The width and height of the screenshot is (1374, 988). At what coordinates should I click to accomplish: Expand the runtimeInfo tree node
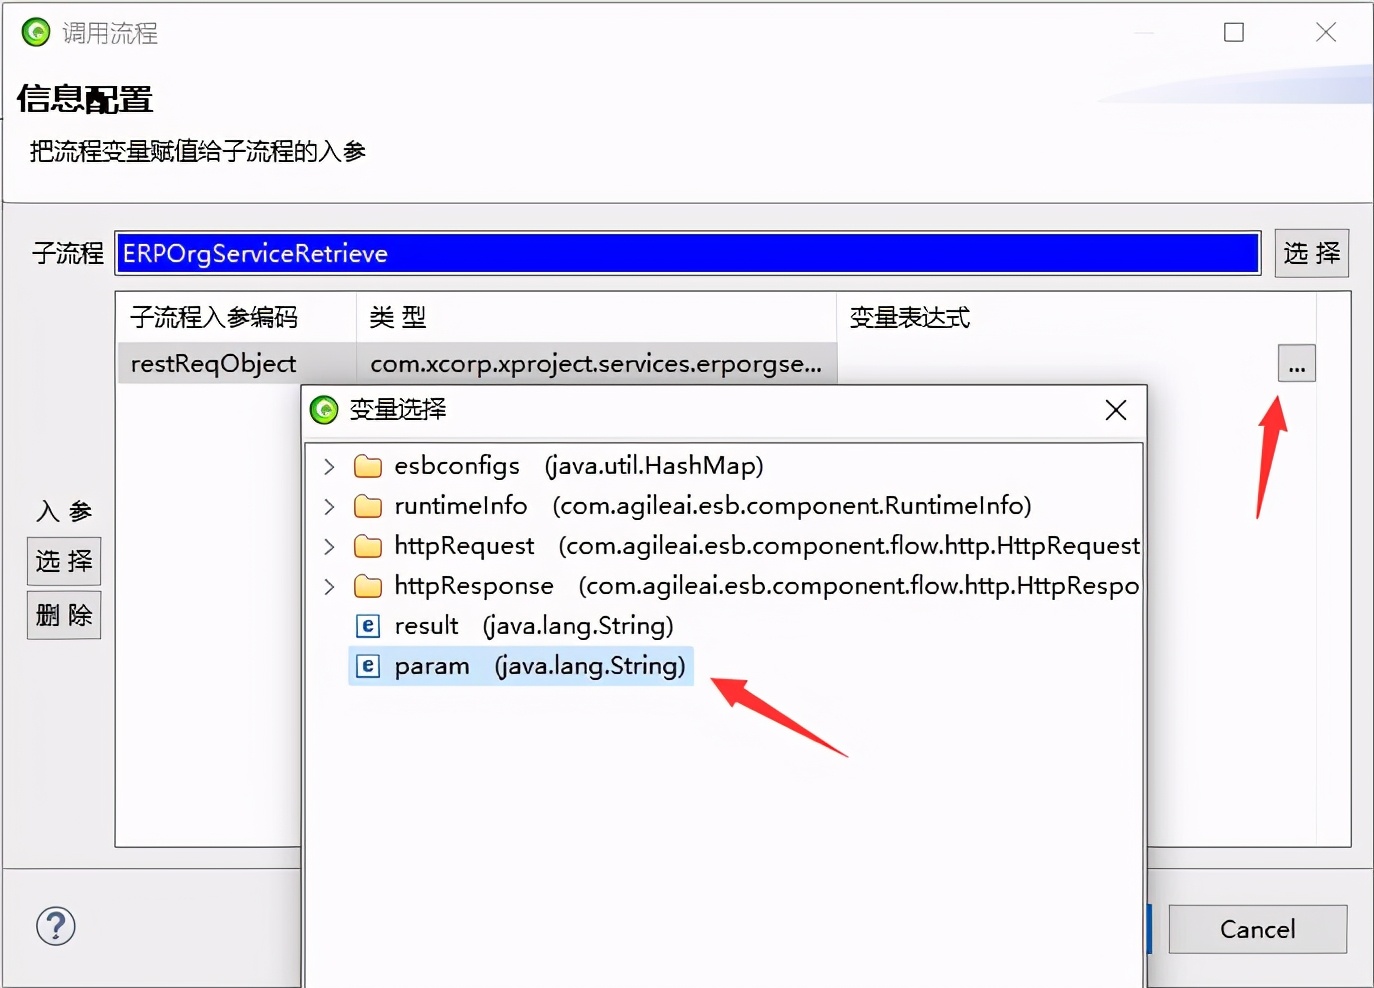[x=329, y=505]
